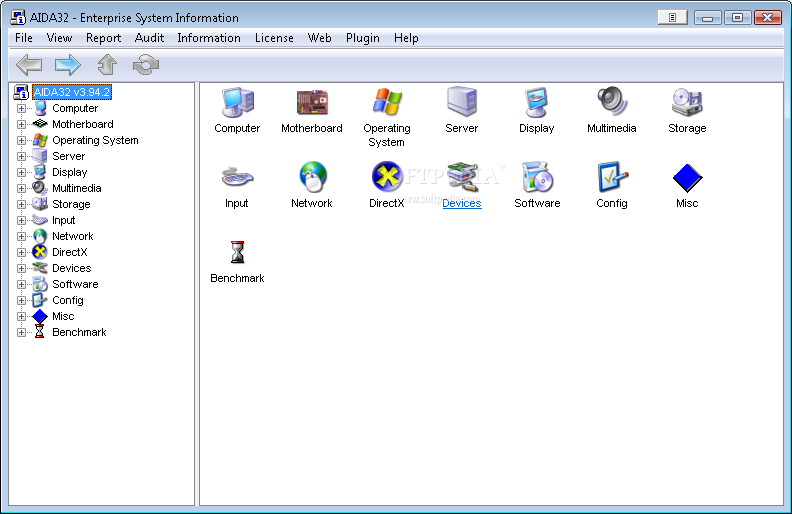Open the File menu
The width and height of the screenshot is (792, 514).
[x=24, y=38]
